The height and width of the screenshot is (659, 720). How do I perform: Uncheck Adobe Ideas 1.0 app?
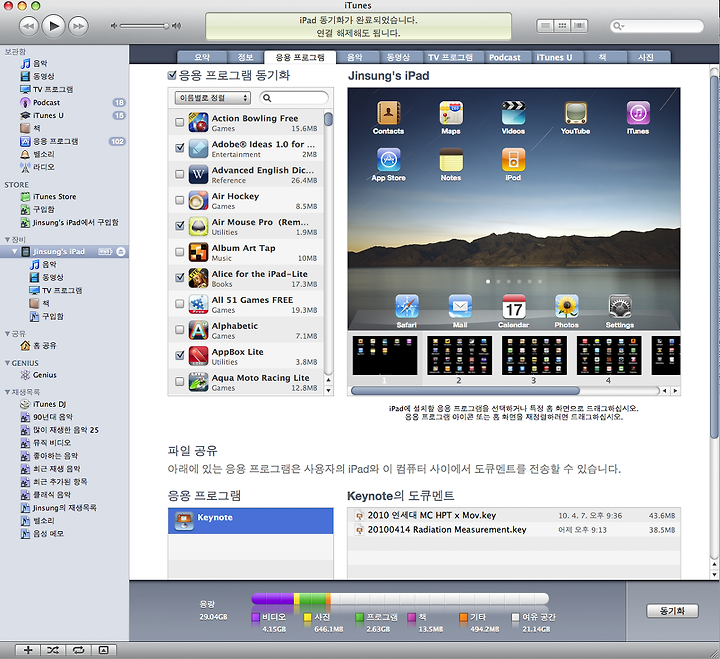pos(180,148)
